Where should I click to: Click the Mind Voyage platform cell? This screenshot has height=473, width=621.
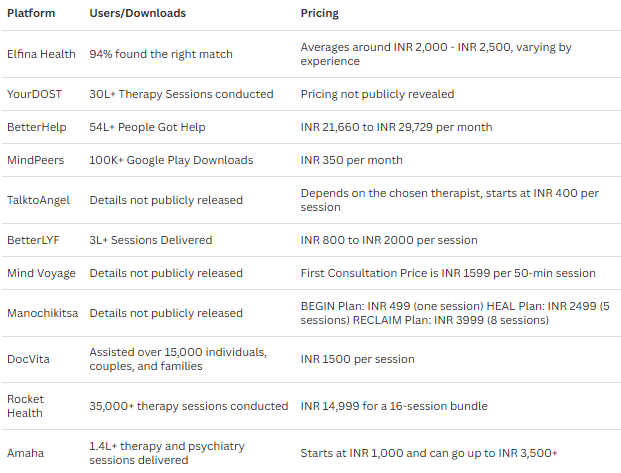[41, 273]
